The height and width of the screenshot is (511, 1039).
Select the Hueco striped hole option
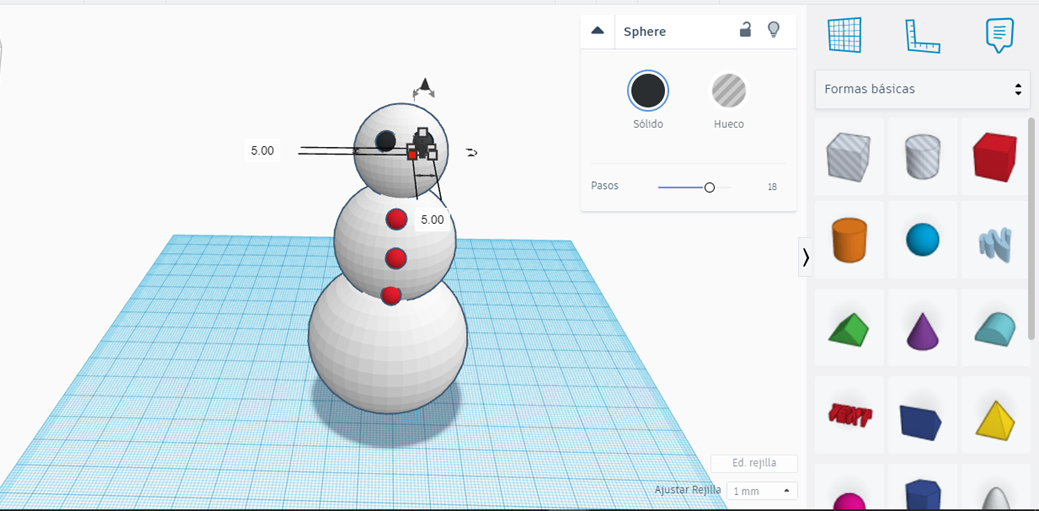click(x=729, y=91)
